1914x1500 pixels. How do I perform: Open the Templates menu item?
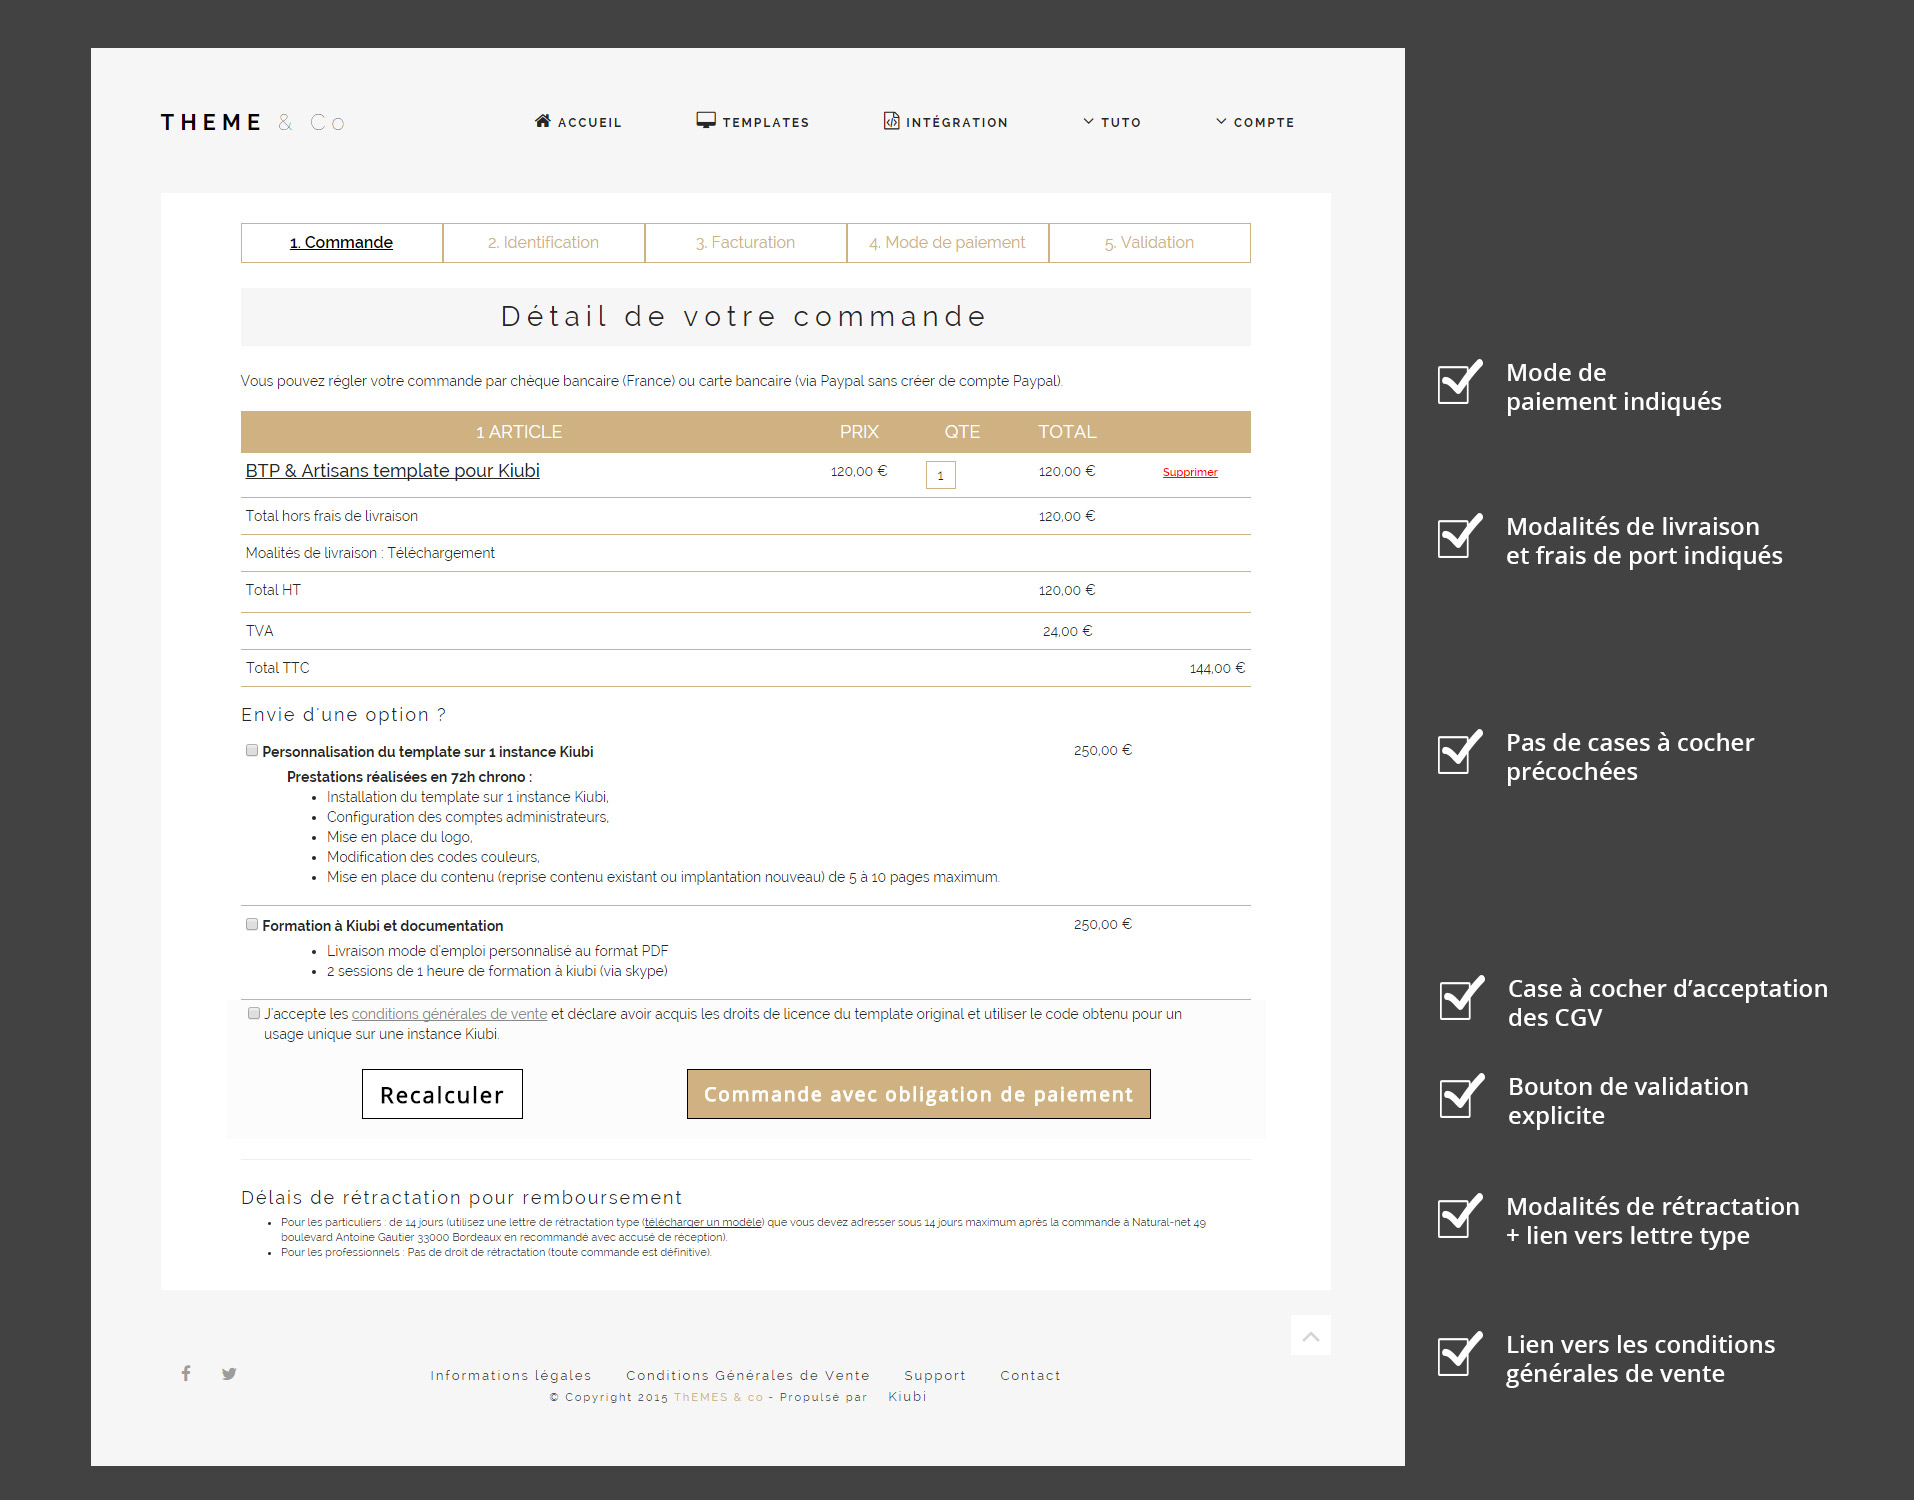coord(753,122)
